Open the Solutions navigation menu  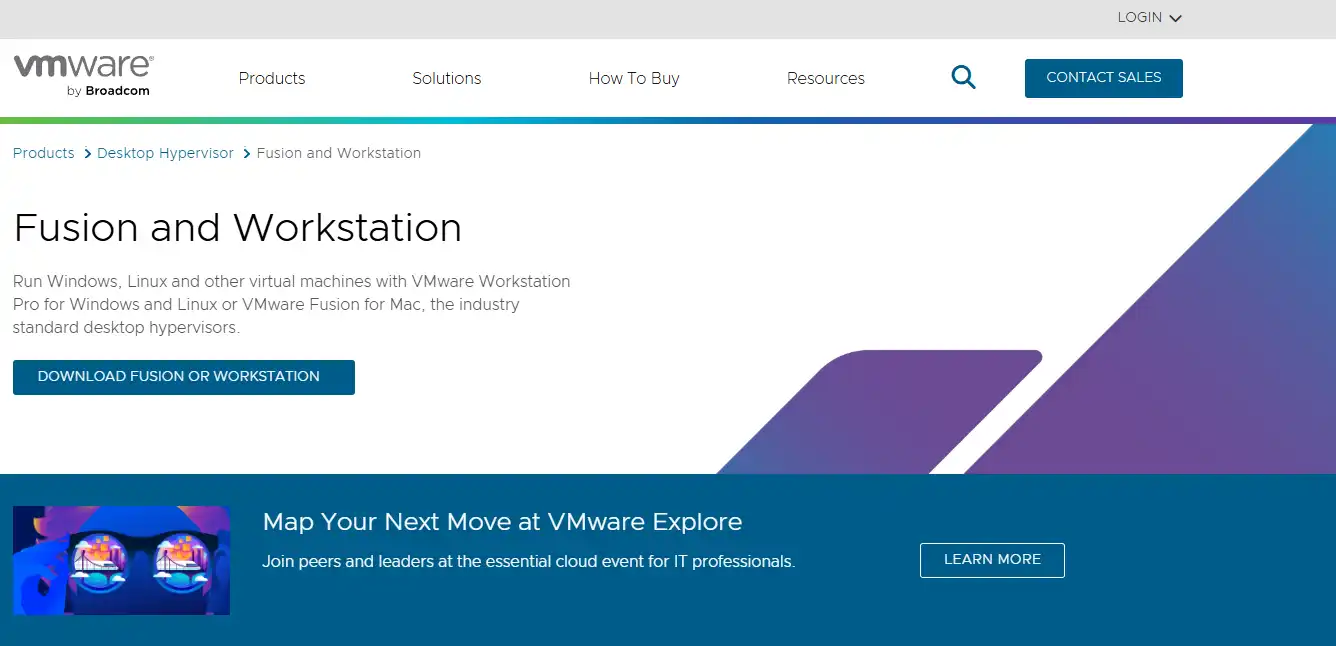[x=447, y=78]
